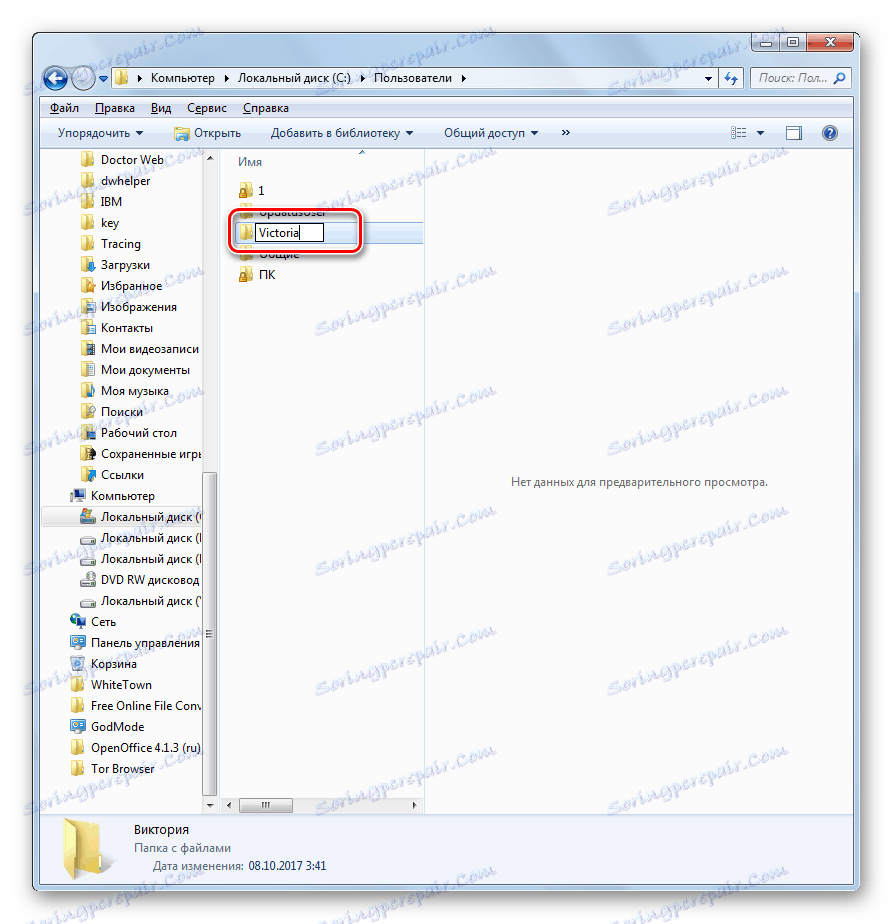Click the Forward navigation arrow
This screenshot has height=924, width=893.
coord(82,78)
